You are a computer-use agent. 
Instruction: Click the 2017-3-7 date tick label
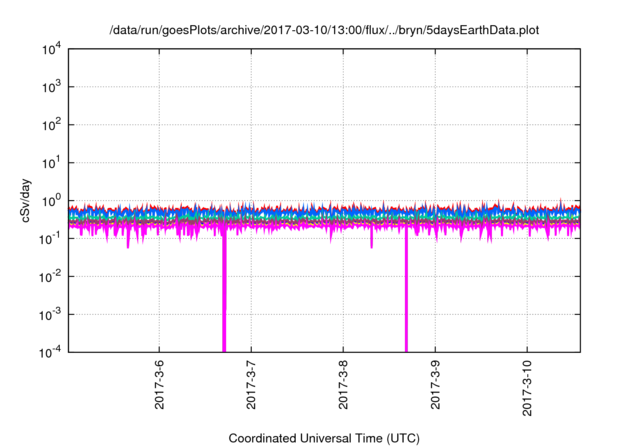[x=251, y=384]
